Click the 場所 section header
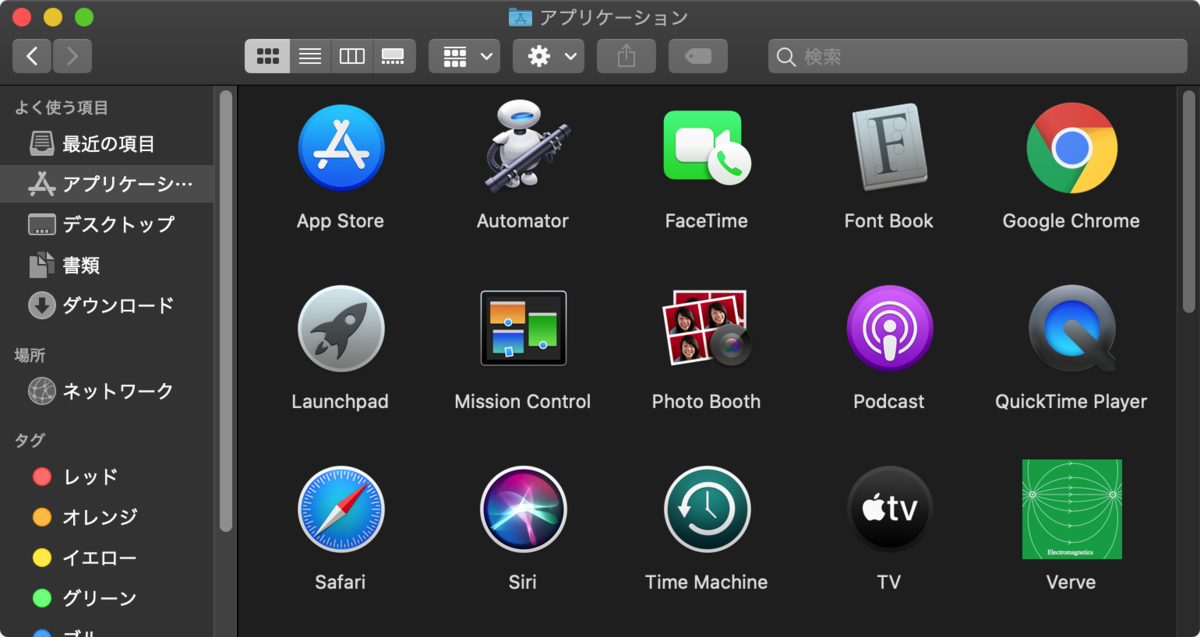Viewport: 1200px width, 637px height. pyautogui.click(x=30, y=355)
